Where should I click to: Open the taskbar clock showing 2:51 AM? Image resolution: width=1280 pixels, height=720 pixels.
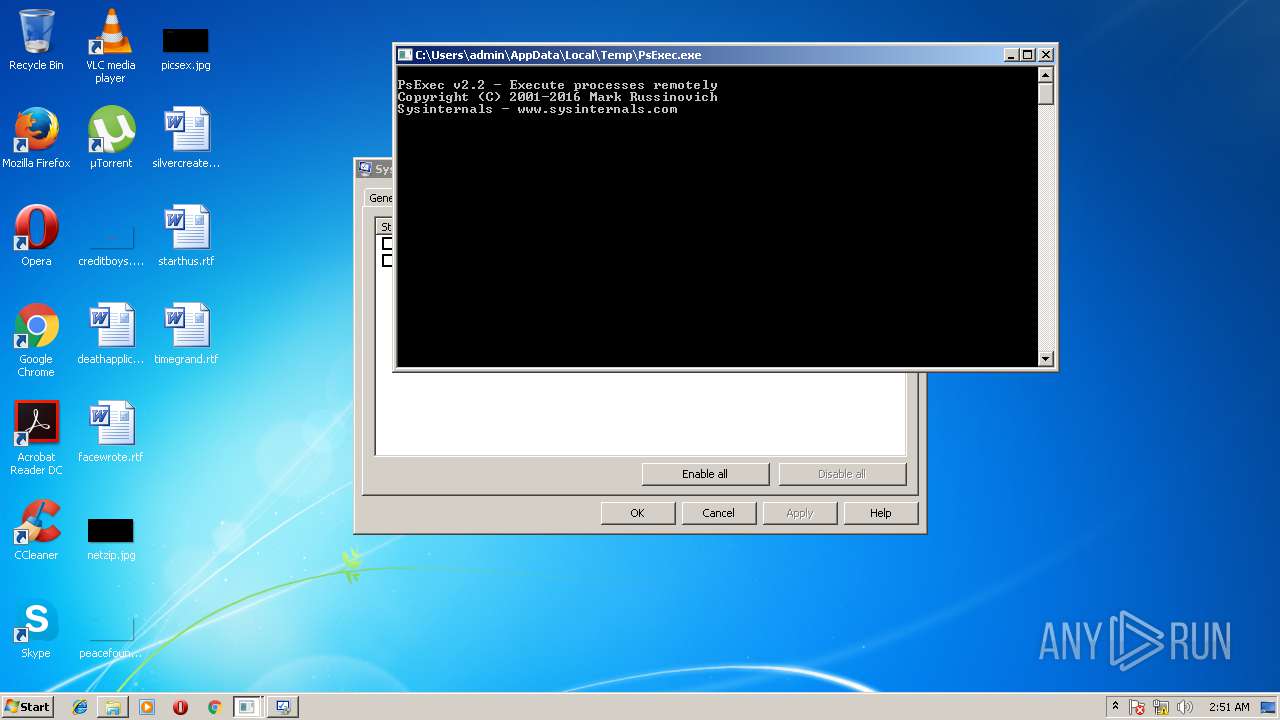(1229, 707)
